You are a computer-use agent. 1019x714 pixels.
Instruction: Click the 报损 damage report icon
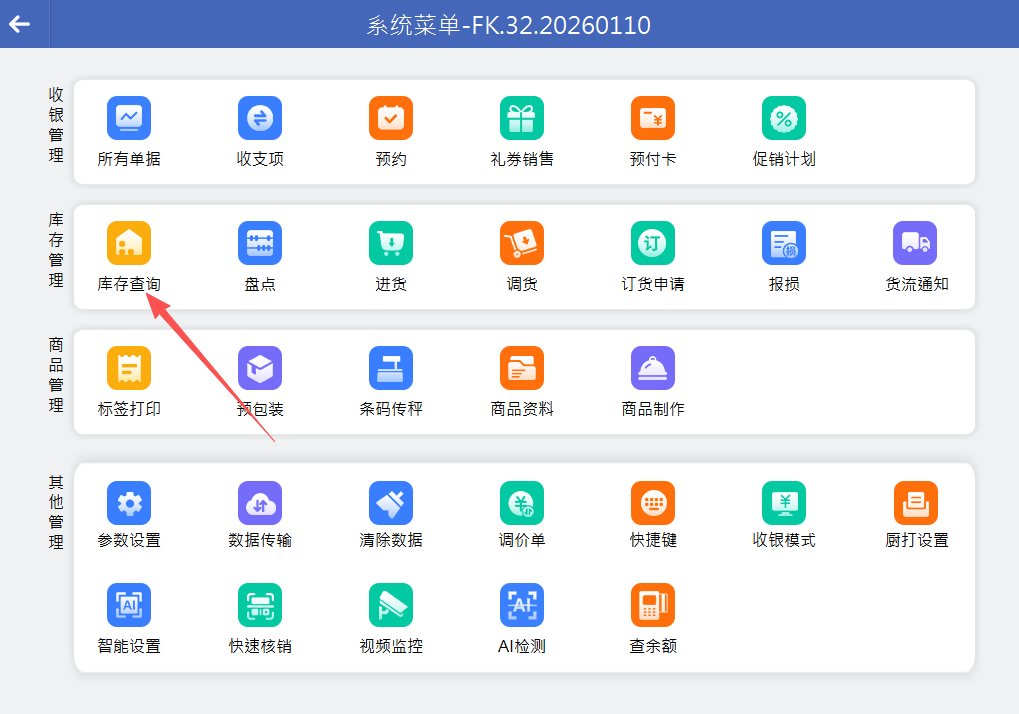784,244
